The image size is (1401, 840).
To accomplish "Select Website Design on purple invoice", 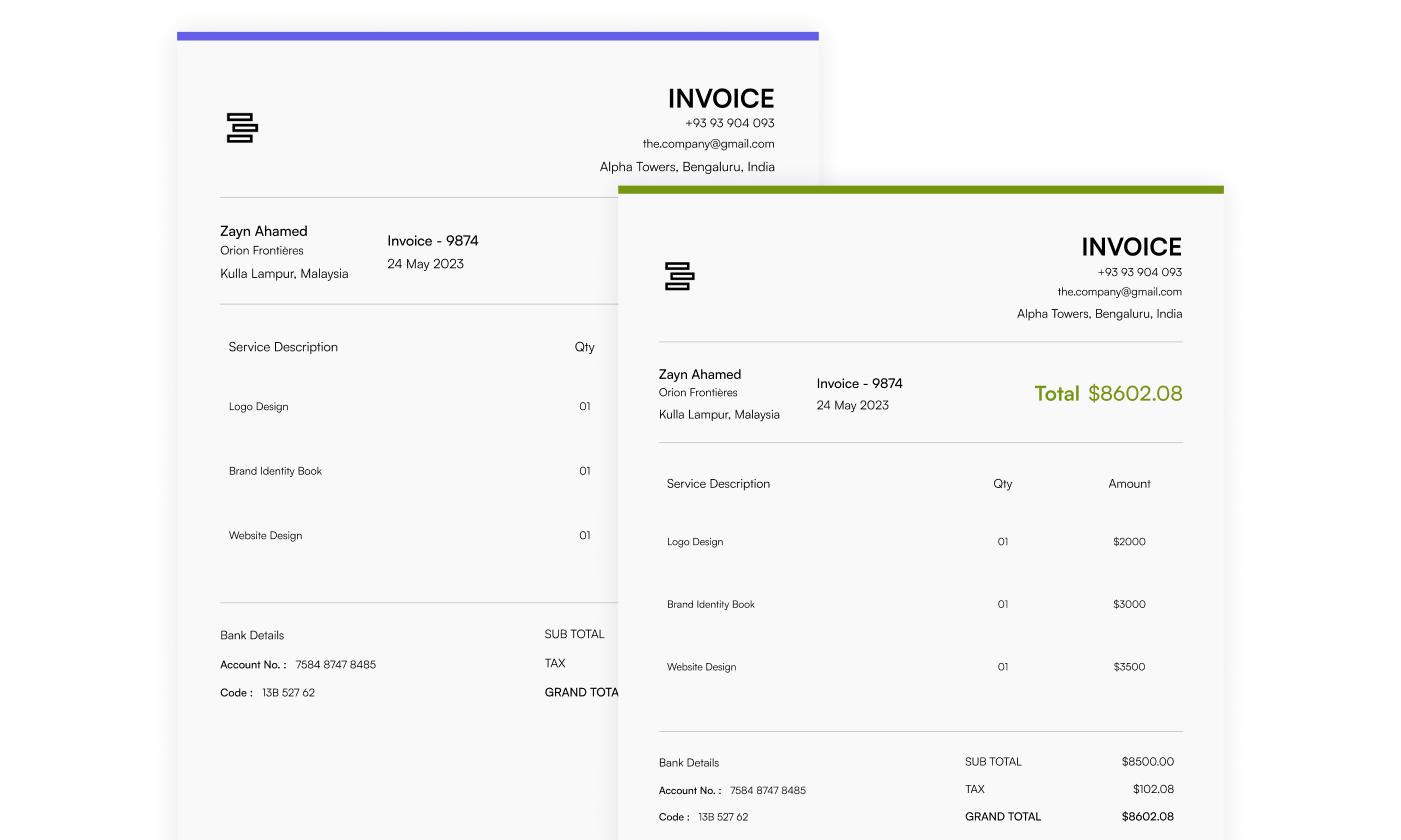I will [265, 536].
